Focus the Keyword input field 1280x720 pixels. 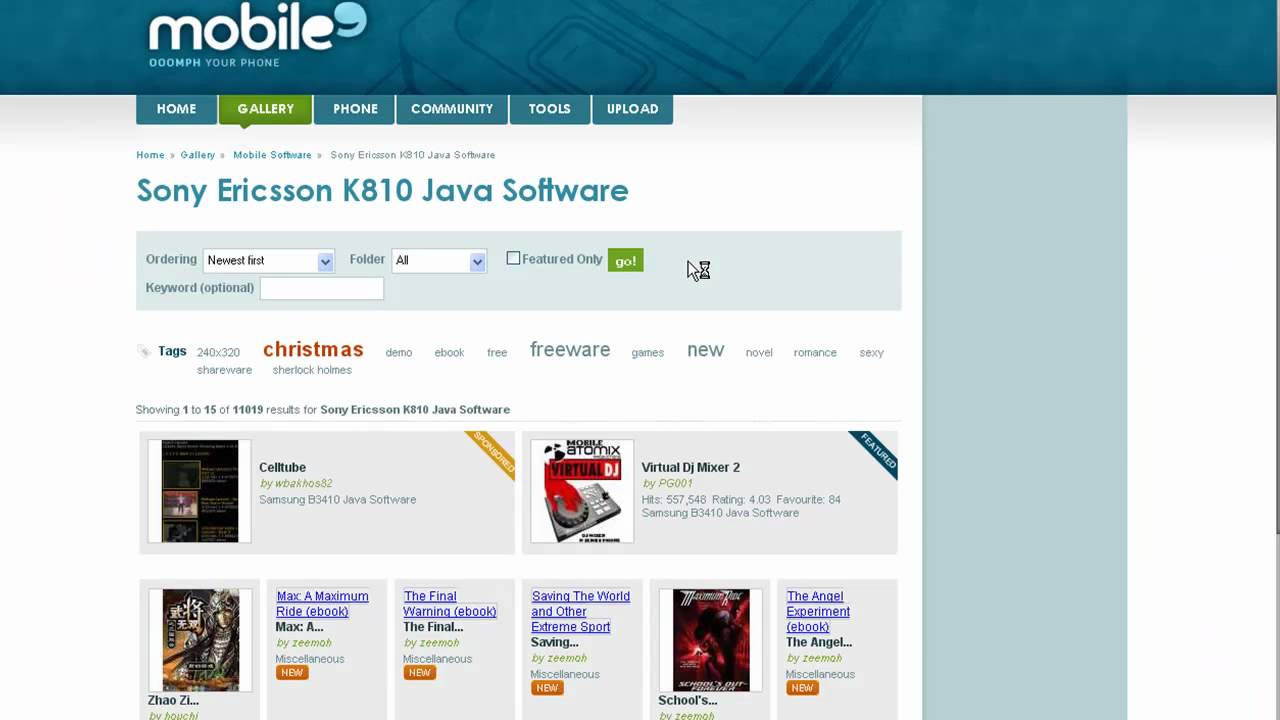click(322, 288)
